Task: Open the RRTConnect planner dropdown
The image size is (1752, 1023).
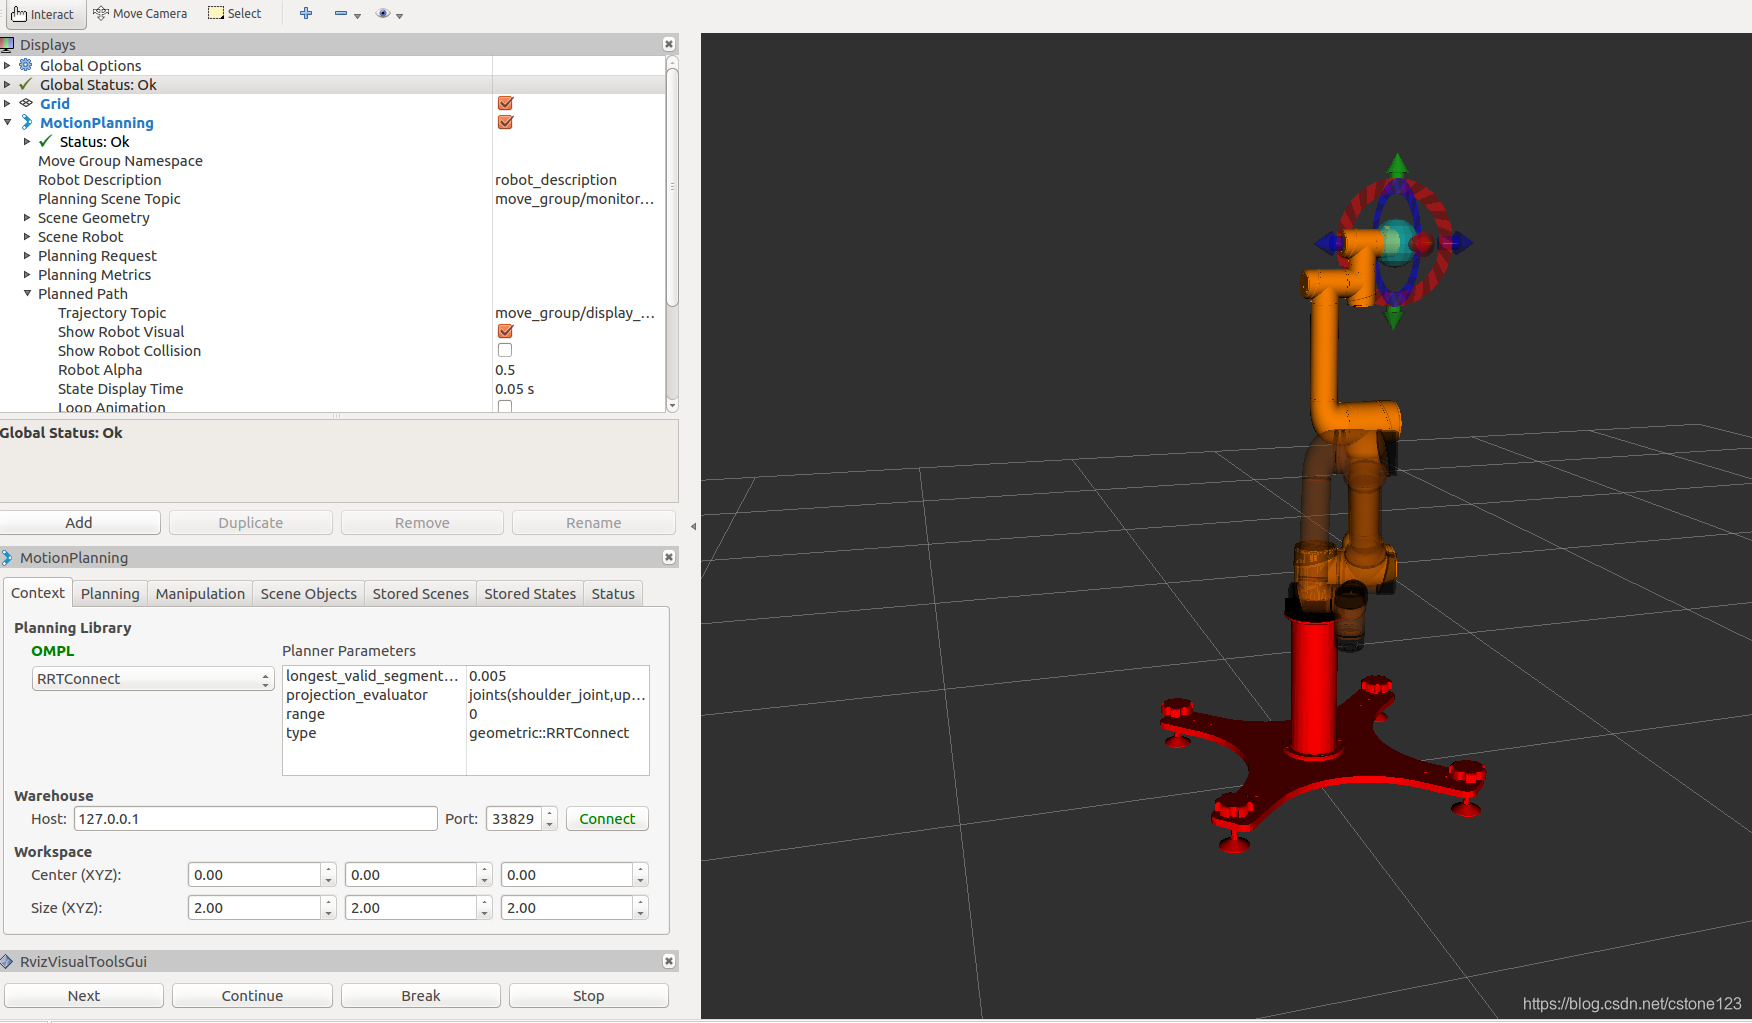Action: 153,679
